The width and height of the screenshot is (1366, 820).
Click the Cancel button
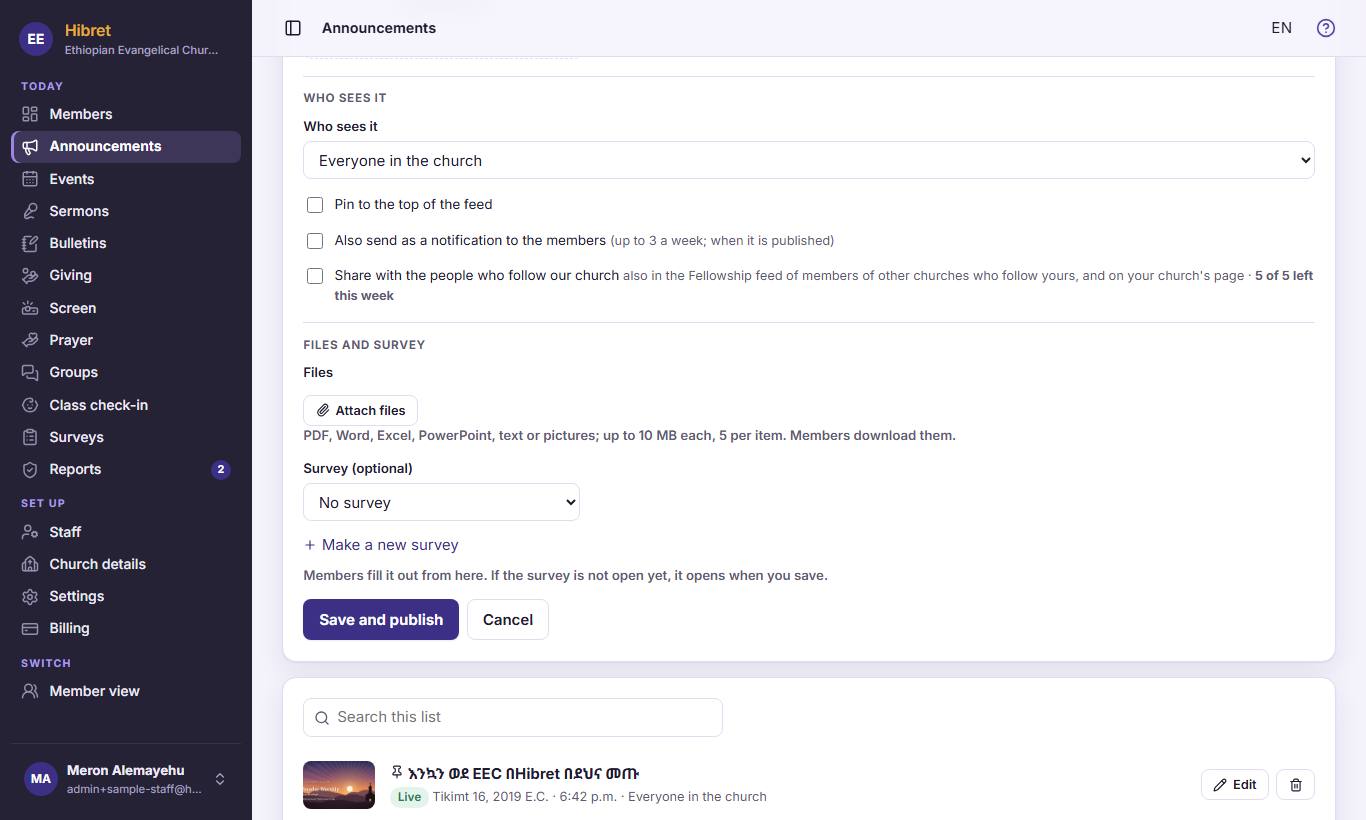[x=508, y=620]
